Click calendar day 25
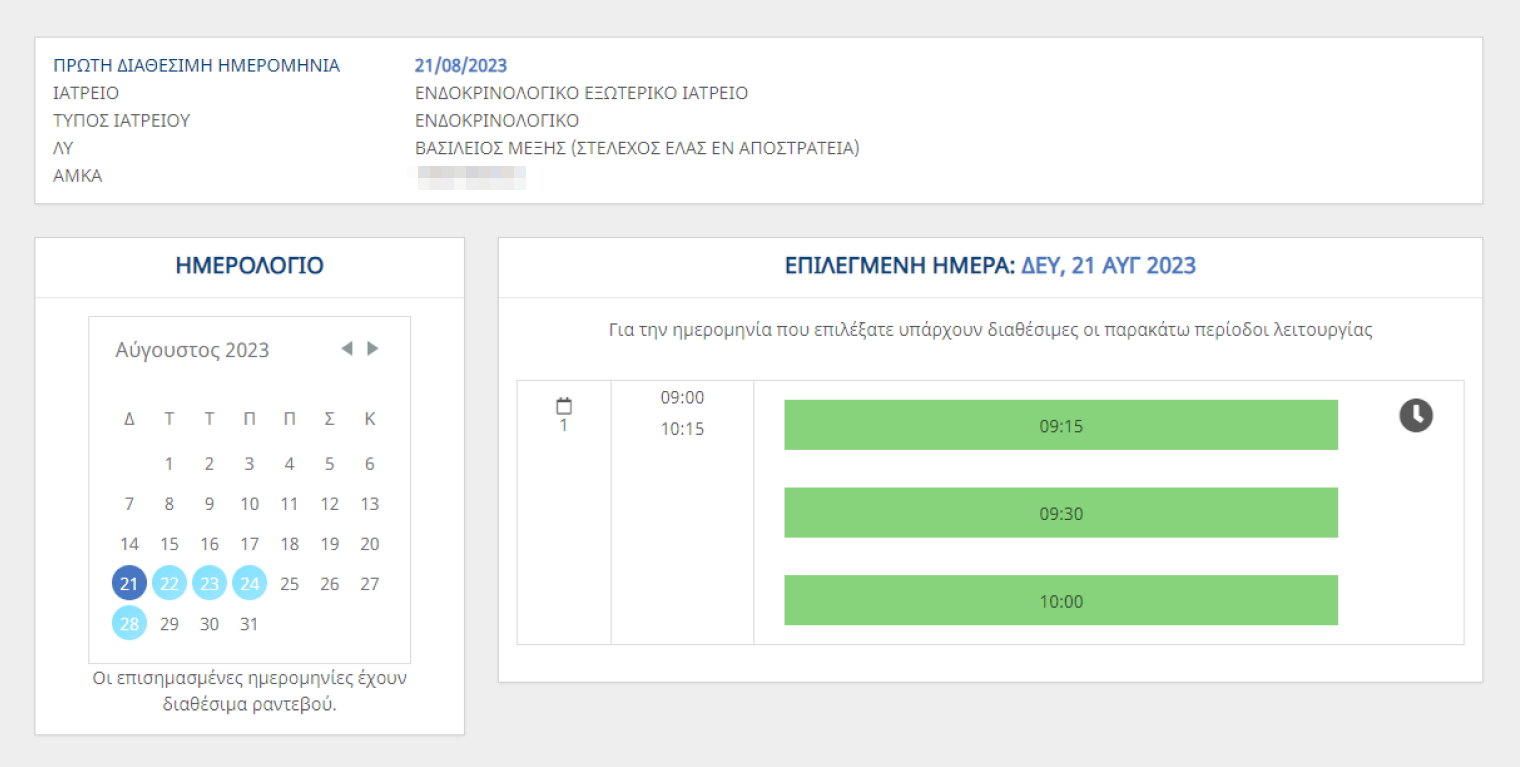This screenshot has width=1520, height=767. (x=289, y=583)
